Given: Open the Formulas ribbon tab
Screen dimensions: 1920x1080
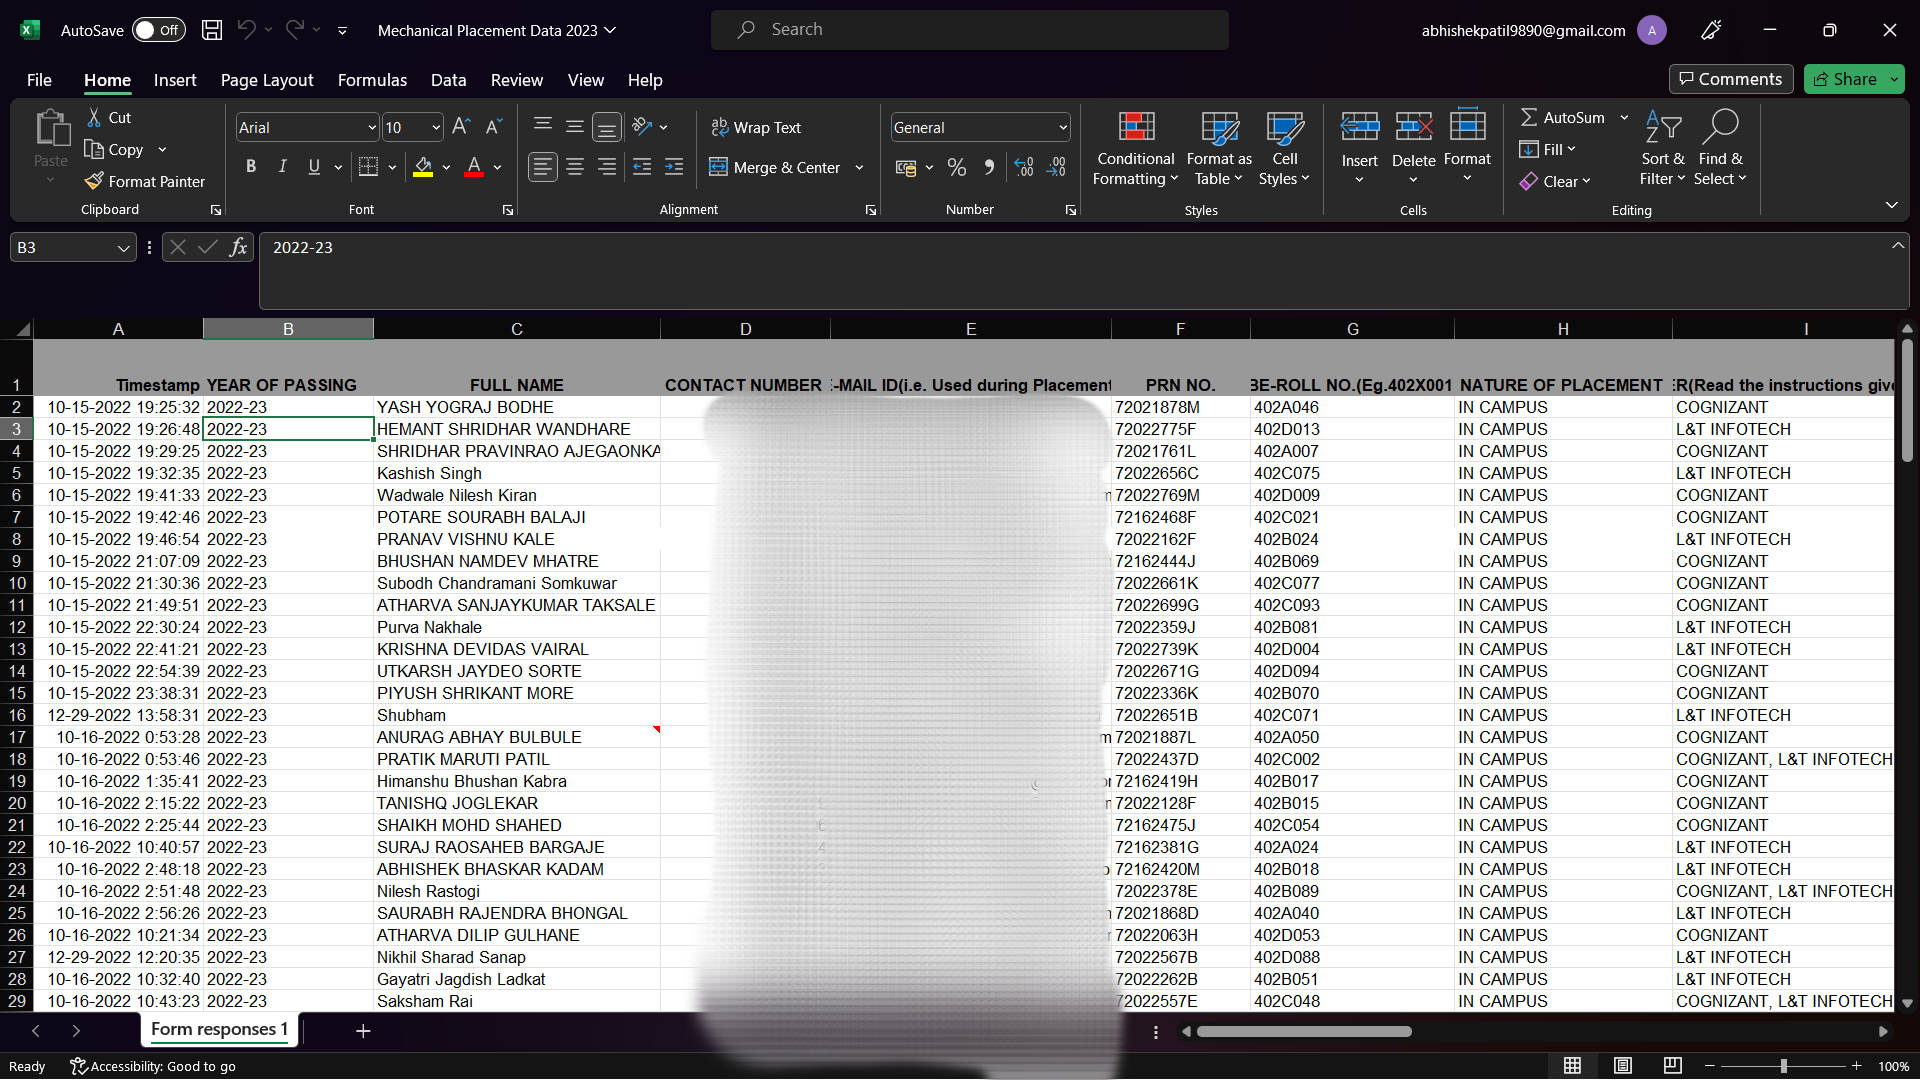Looking at the screenshot, I should coord(372,80).
